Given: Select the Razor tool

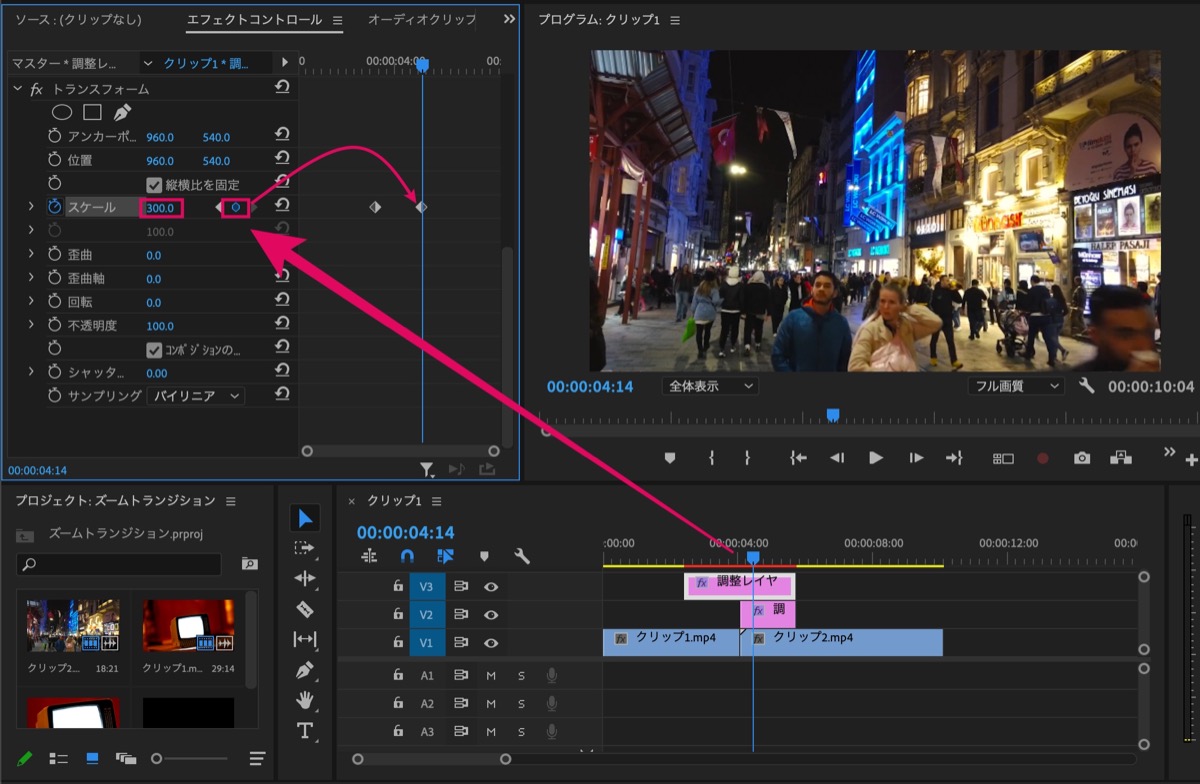Looking at the screenshot, I should coord(305,609).
